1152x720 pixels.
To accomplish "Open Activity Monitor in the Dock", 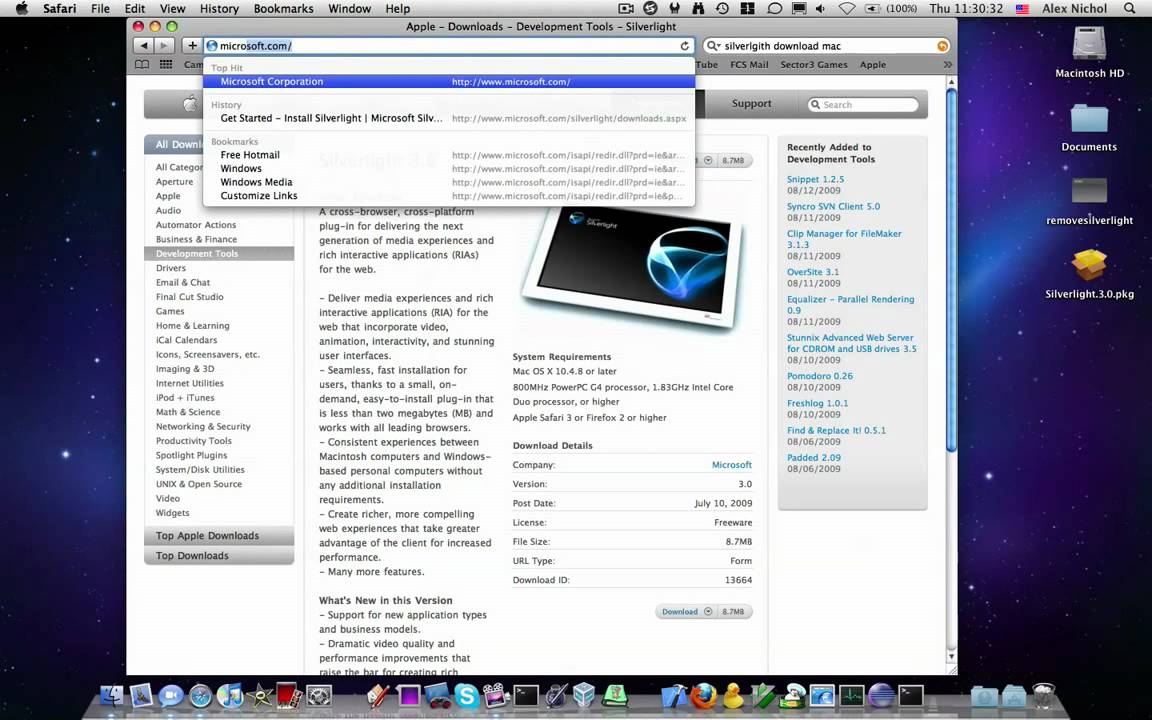I will point(852,696).
